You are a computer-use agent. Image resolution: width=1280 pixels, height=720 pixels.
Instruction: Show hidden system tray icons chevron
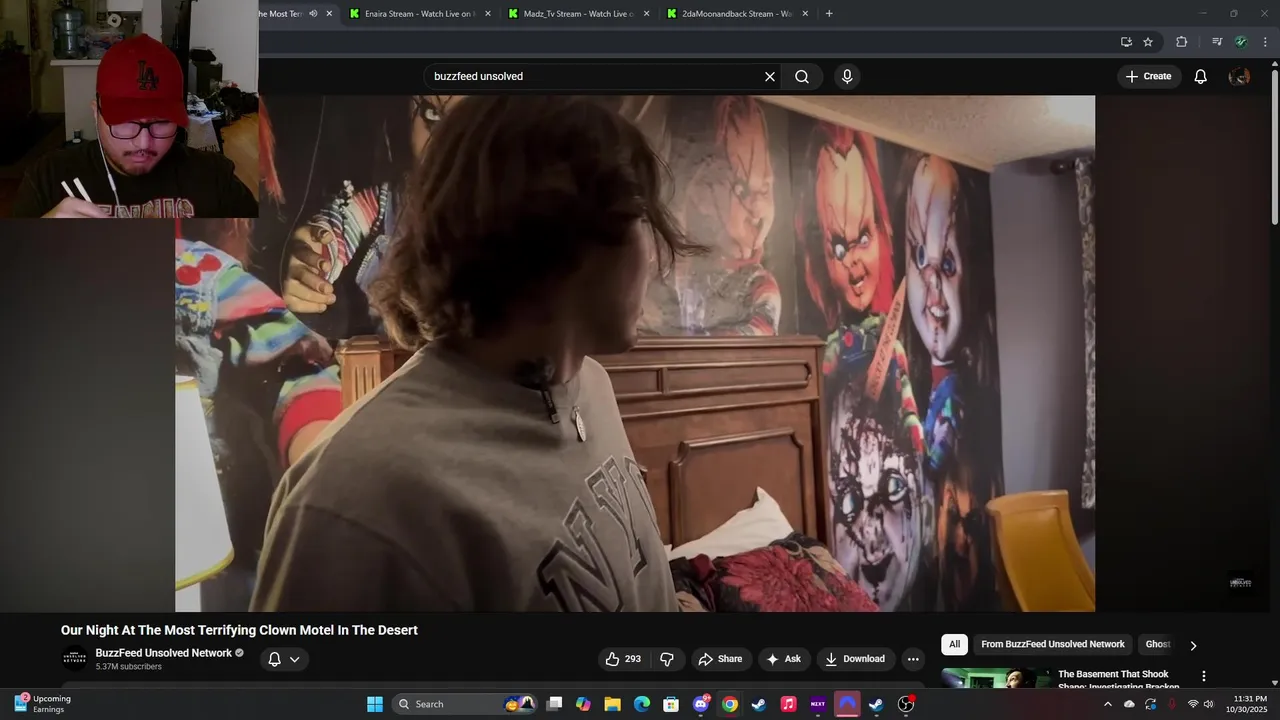(1107, 704)
